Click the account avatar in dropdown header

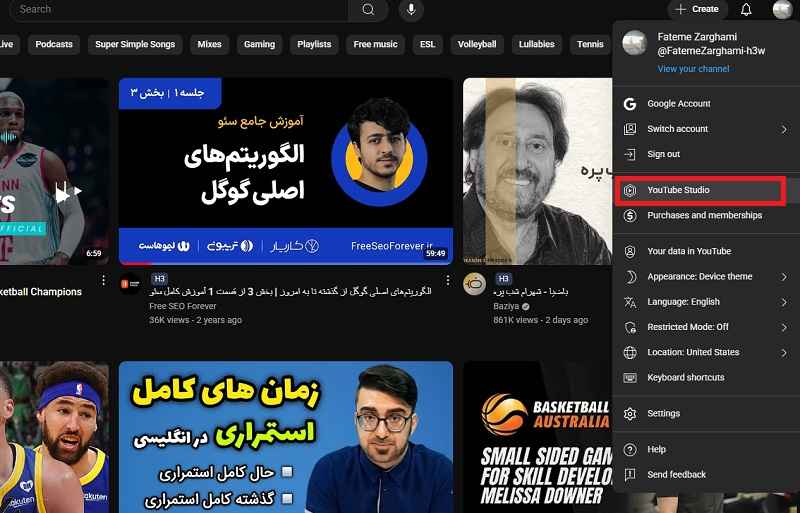[635, 43]
